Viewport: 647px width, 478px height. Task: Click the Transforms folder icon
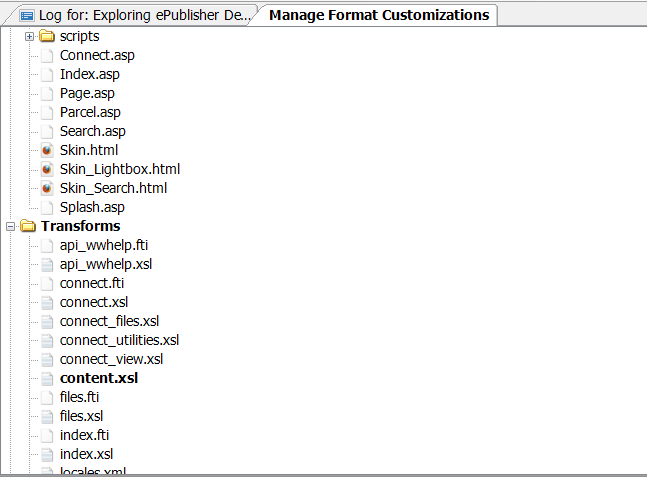click(x=28, y=226)
